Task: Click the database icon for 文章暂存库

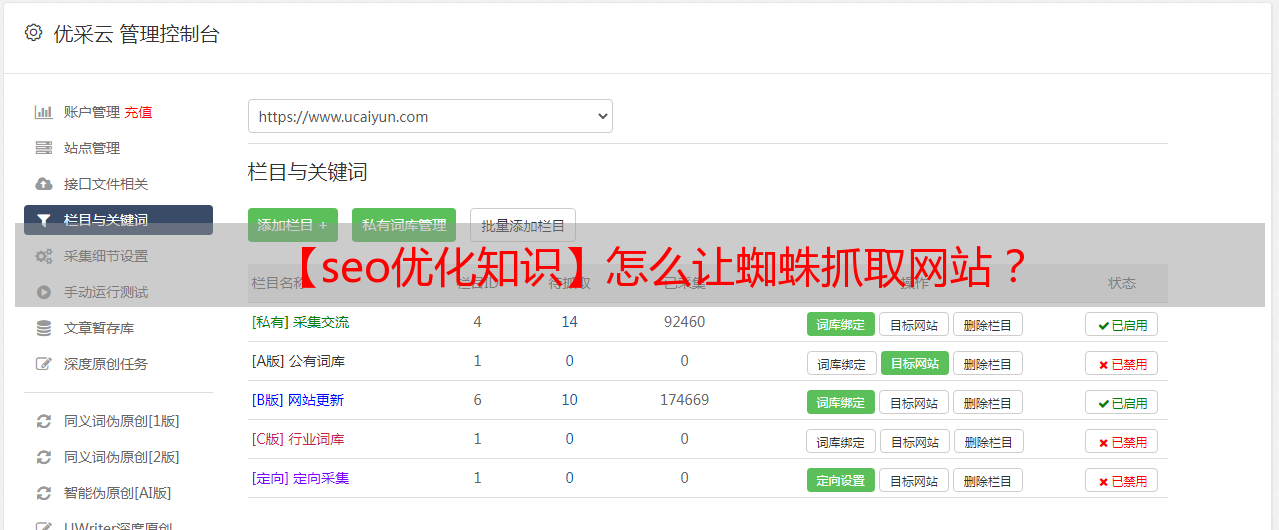Action: pos(43,328)
